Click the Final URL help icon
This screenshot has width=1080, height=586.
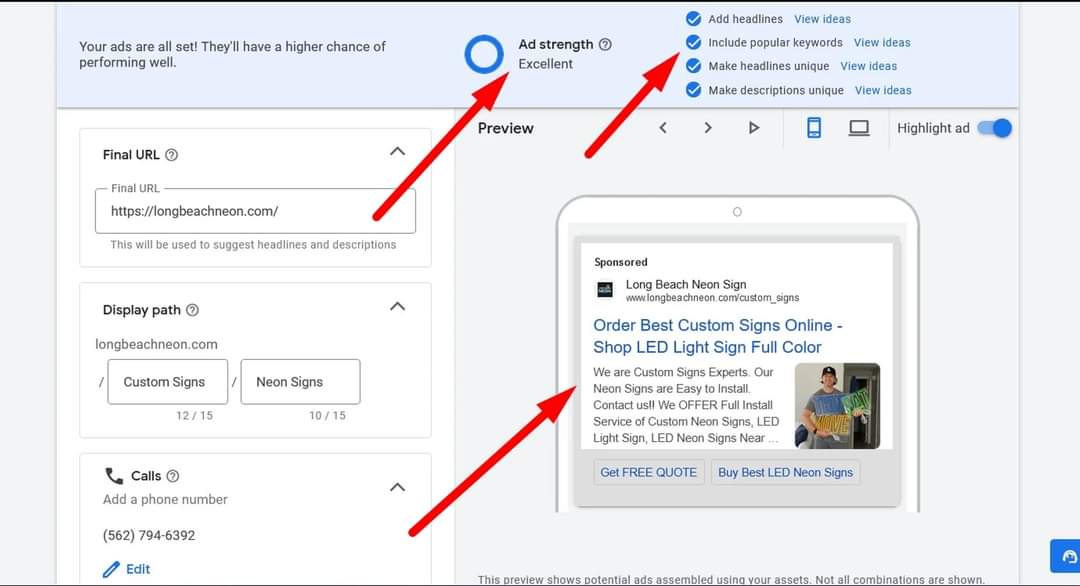click(172, 155)
